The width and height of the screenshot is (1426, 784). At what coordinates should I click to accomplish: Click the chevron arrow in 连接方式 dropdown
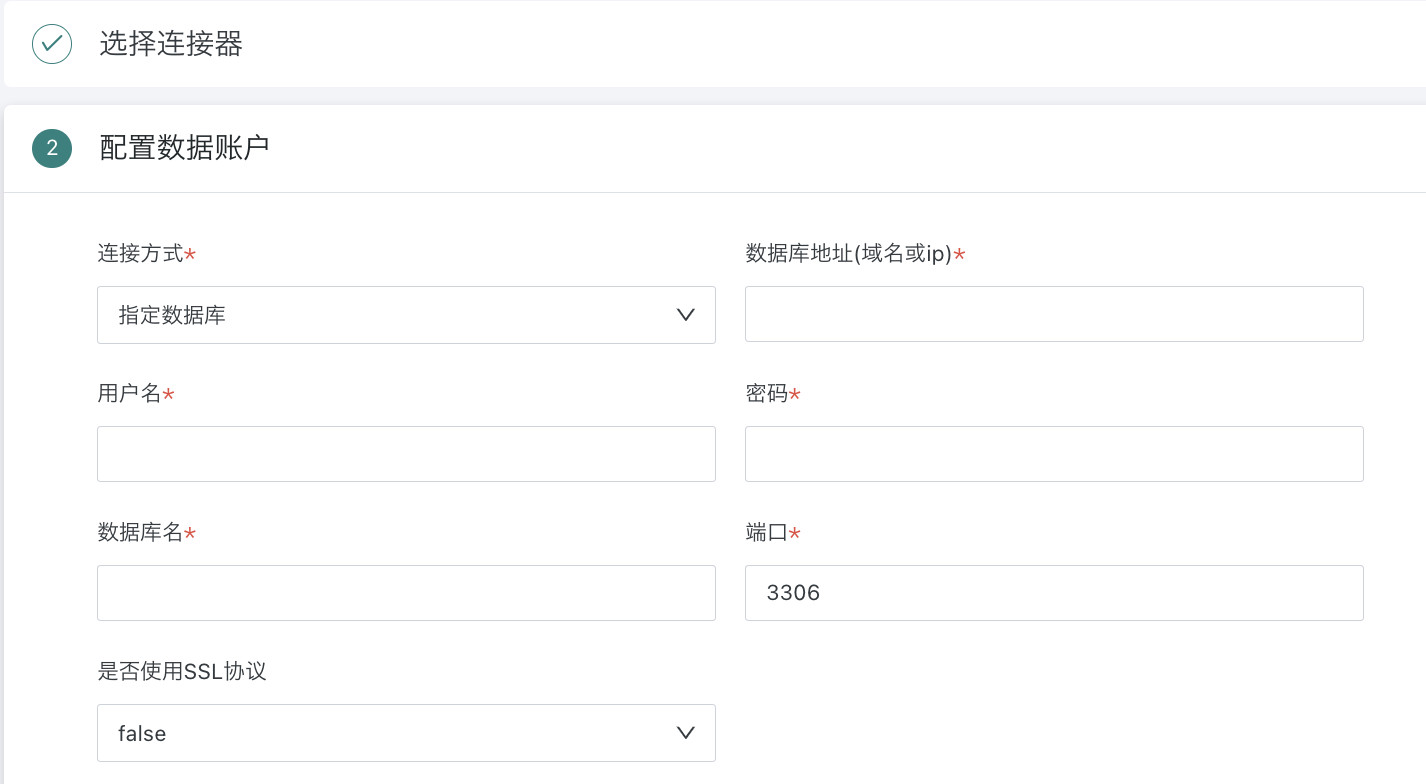pos(686,315)
